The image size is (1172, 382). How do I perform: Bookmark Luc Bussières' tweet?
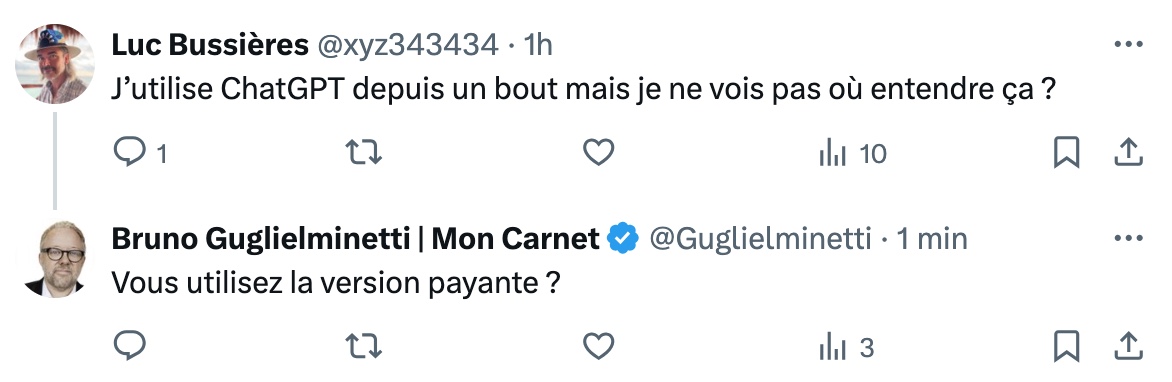click(x=1066, y=153)
